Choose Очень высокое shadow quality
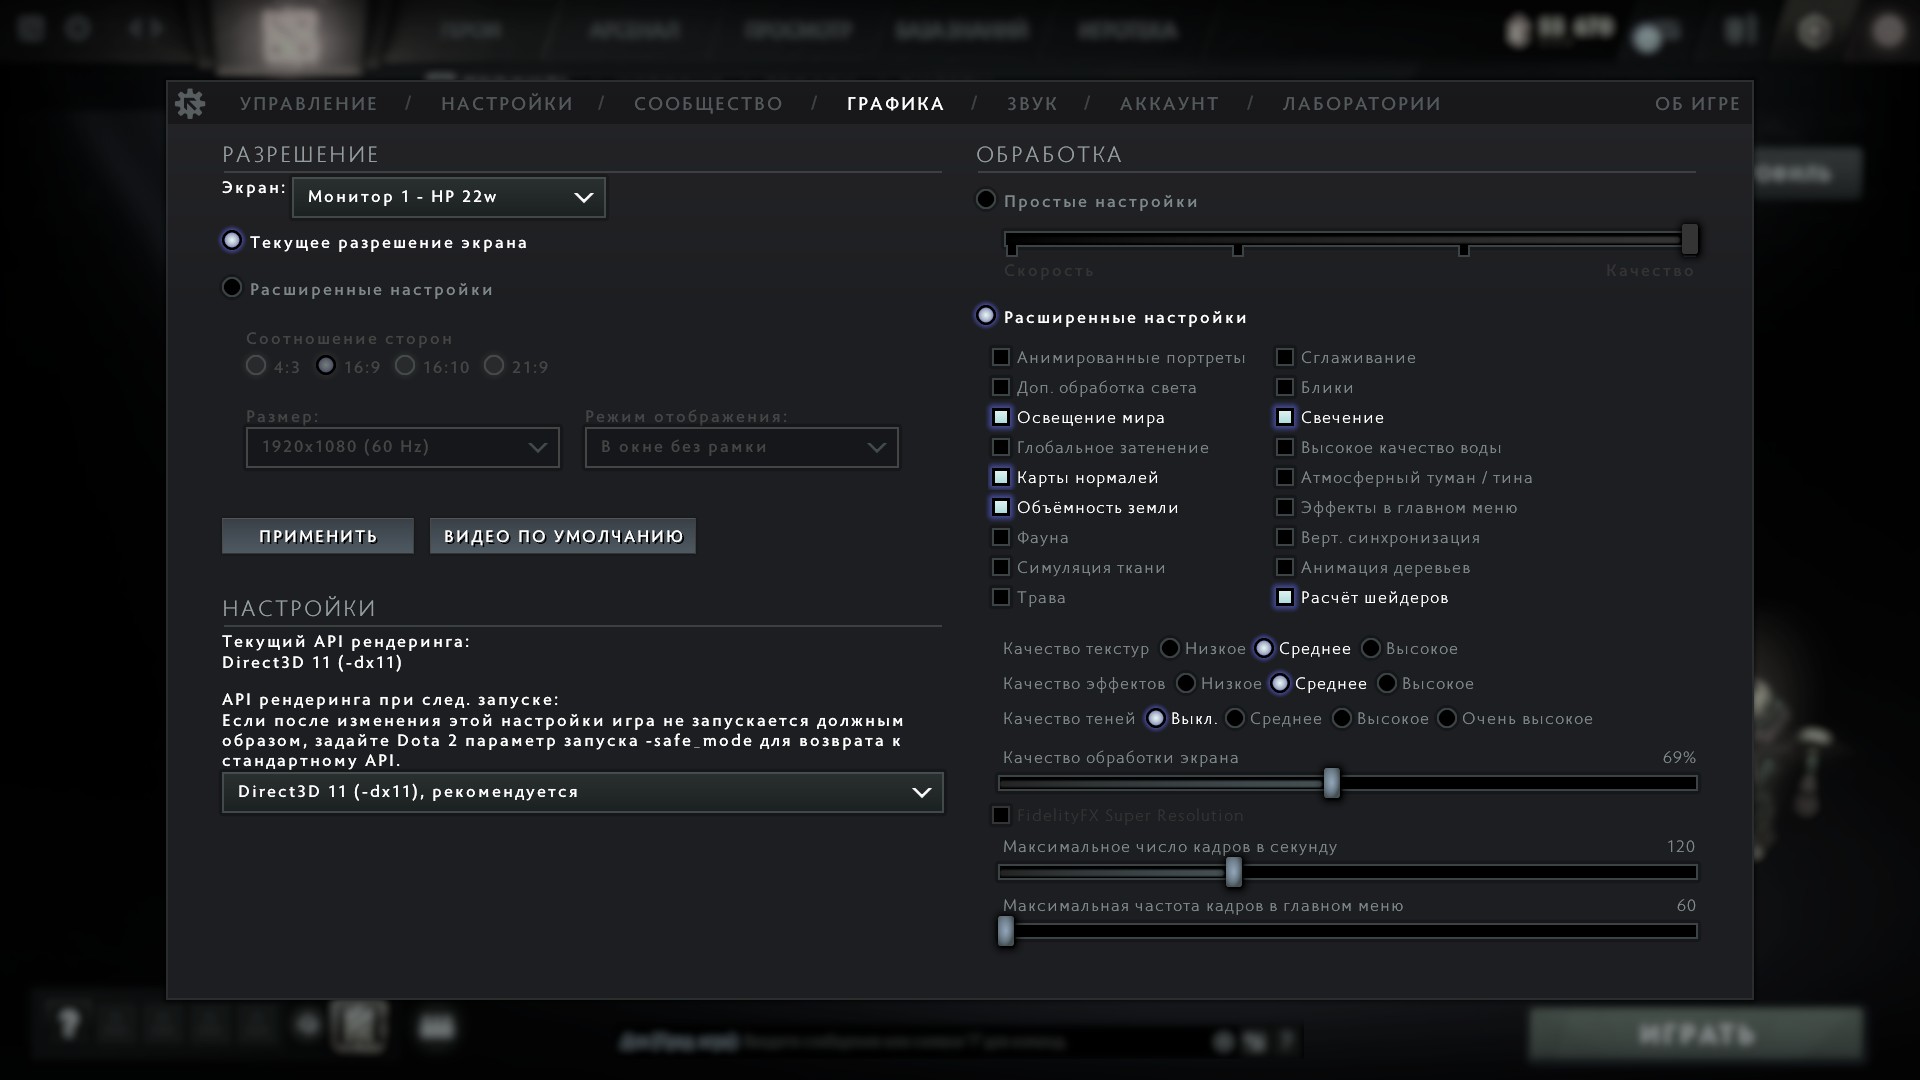The image size is (1920, 1080). click(x=1447, y=718)
